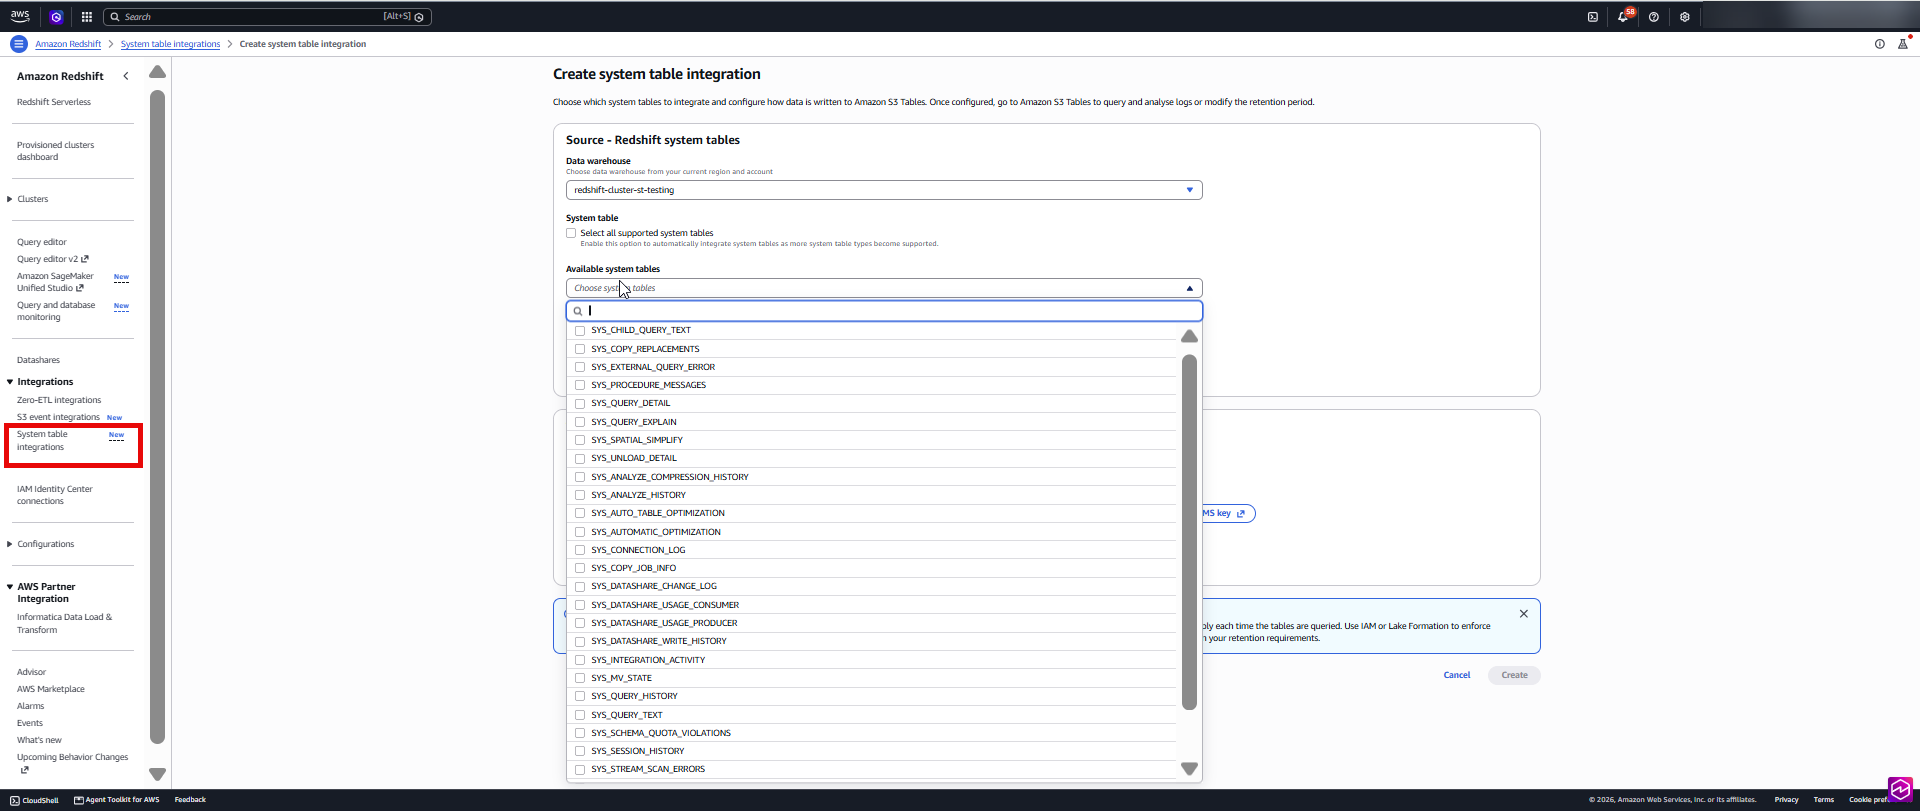Viewport: 1920px width, 811px height.
Task: Check SYS_UNLOAD_DETAIL option
Action: pos(580,458)
